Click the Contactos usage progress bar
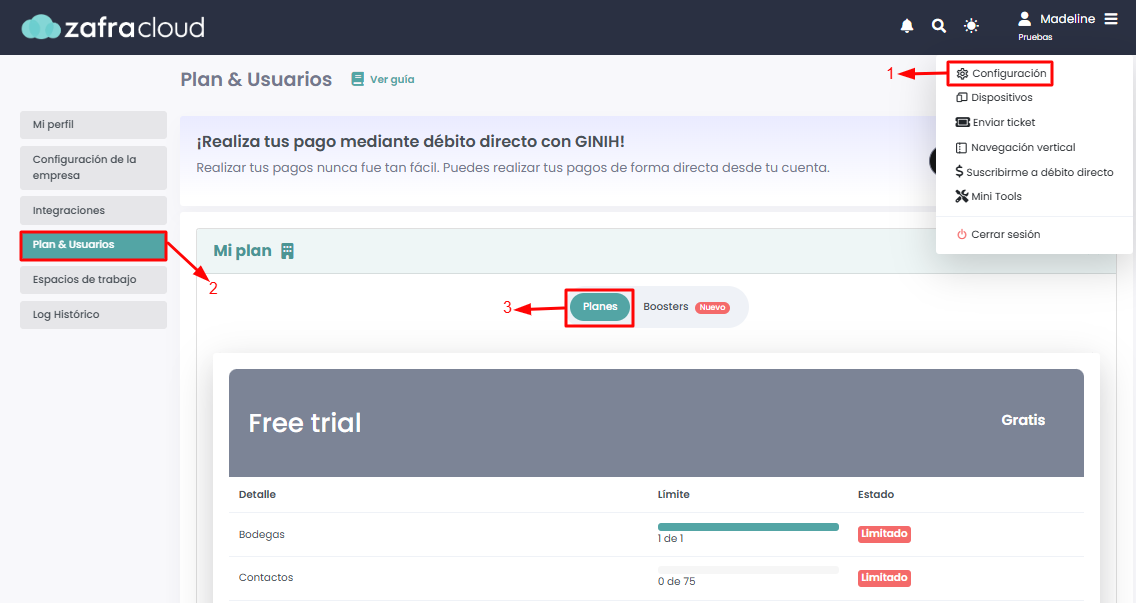Image resolution: width=1136 pixels, height=603 pixels. point(748,570)
